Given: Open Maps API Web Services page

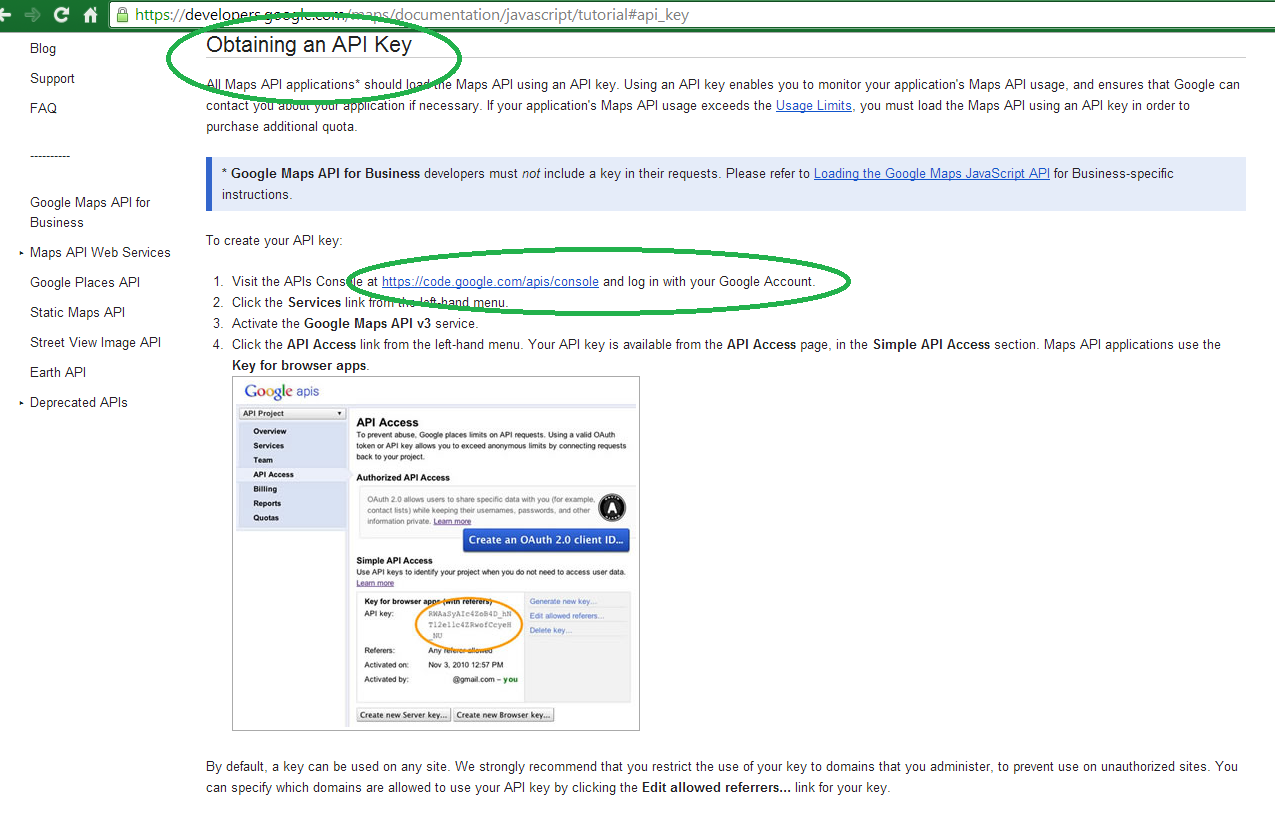Looking at the screenshot, I should click(100, 252).
